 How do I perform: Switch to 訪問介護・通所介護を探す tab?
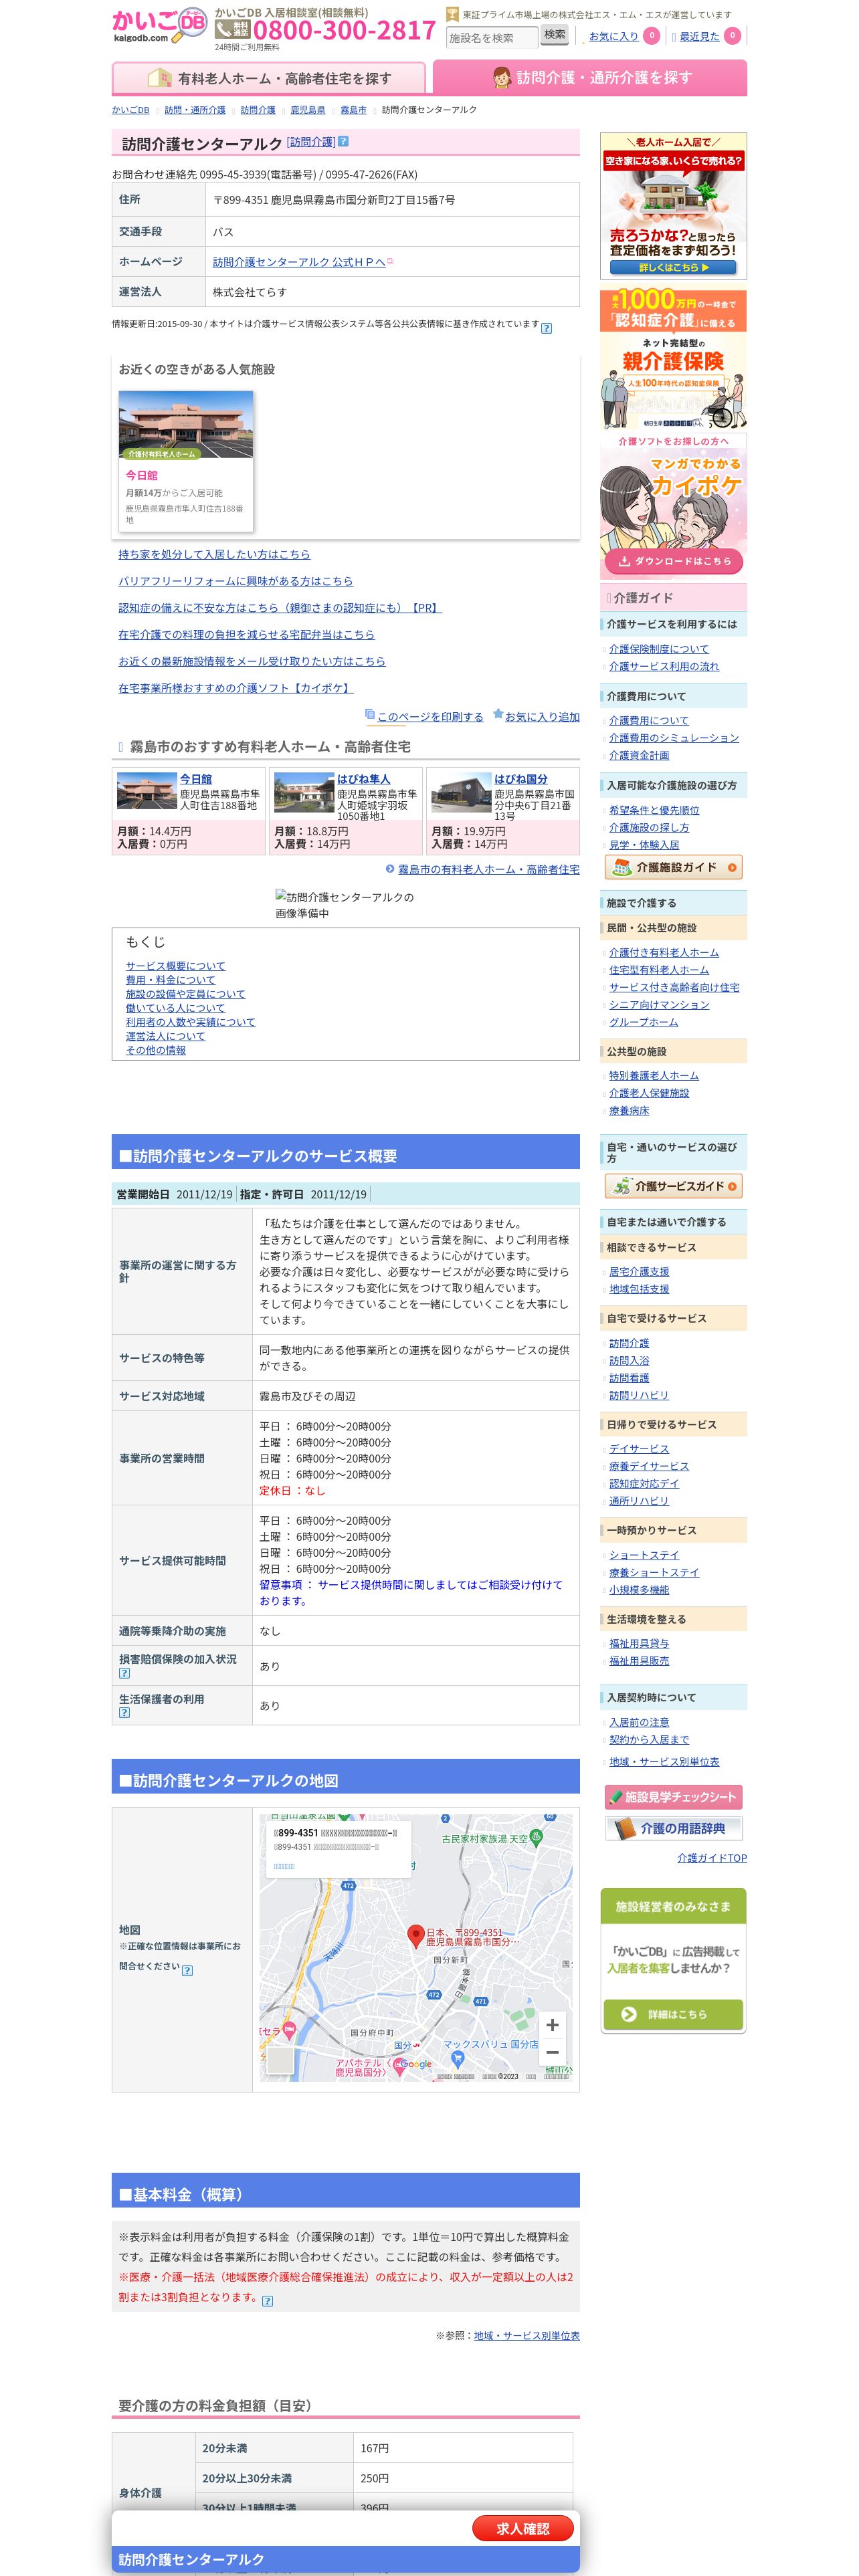pos(590,77)
